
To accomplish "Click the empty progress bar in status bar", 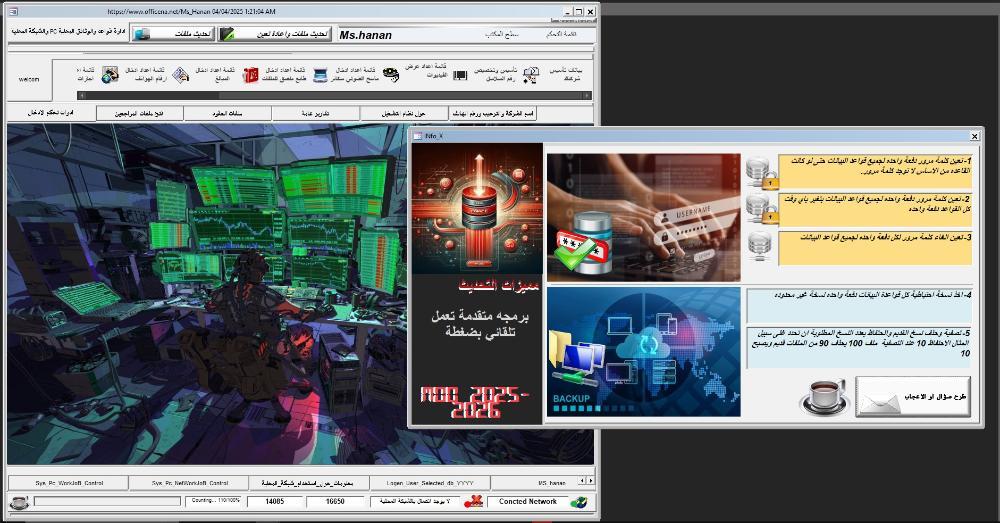I will coord(107,502).
